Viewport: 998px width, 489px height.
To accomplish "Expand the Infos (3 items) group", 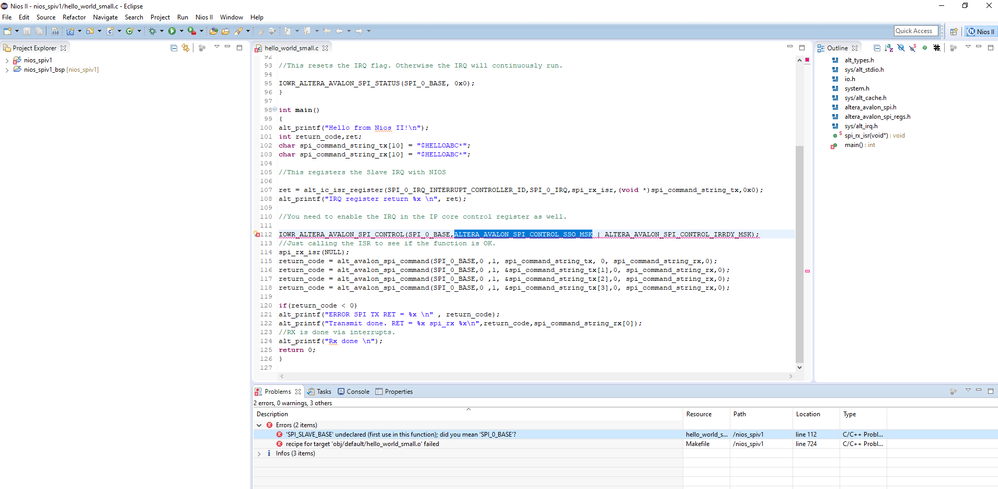I will (259, 453).
